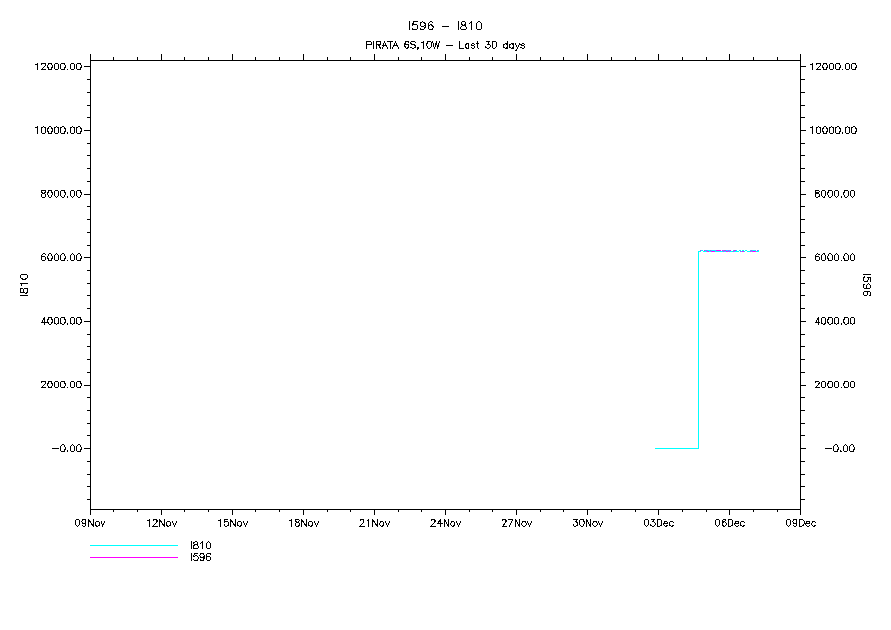
Task: Click the vertical cyan line jump
Action: [x=698, y=350]
